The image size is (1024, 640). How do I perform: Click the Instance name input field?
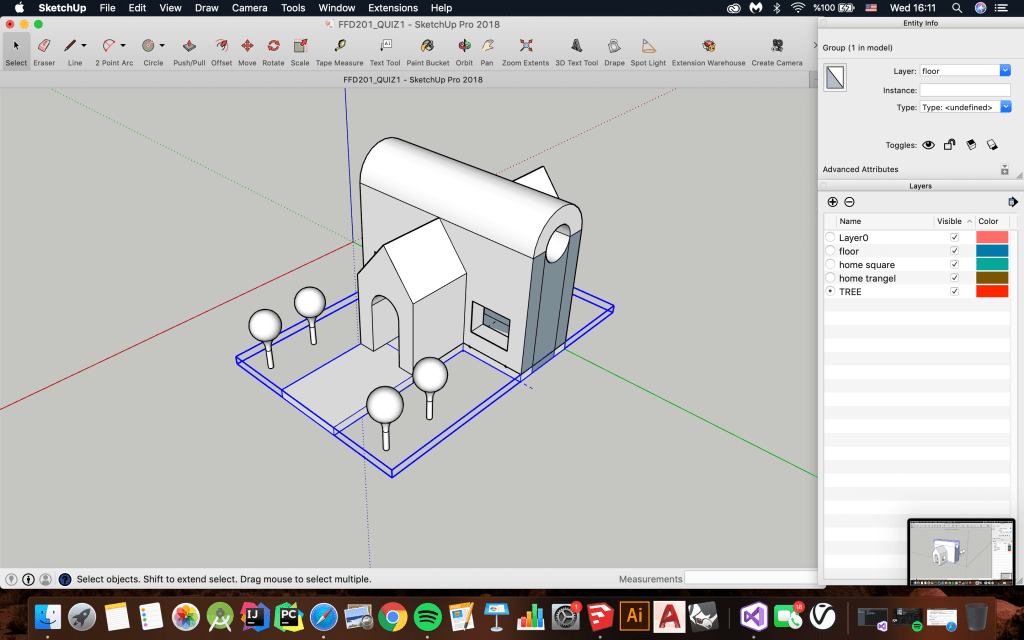click(x=965, y=90)
